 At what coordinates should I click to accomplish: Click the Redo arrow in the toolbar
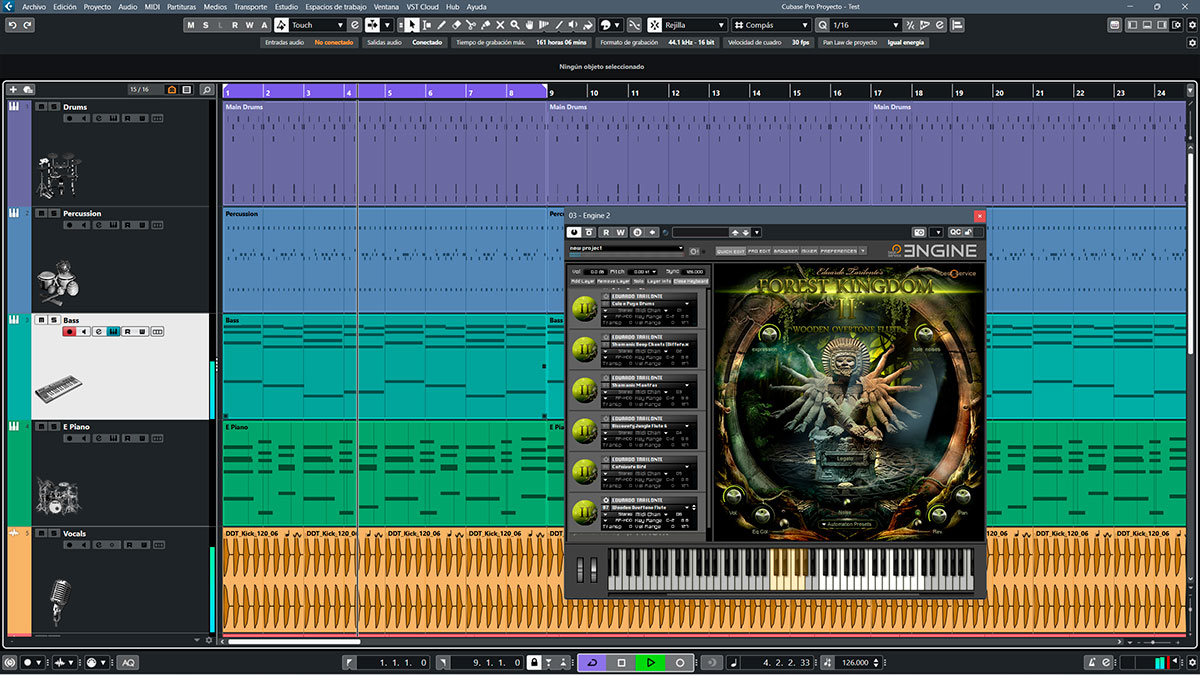28,25
